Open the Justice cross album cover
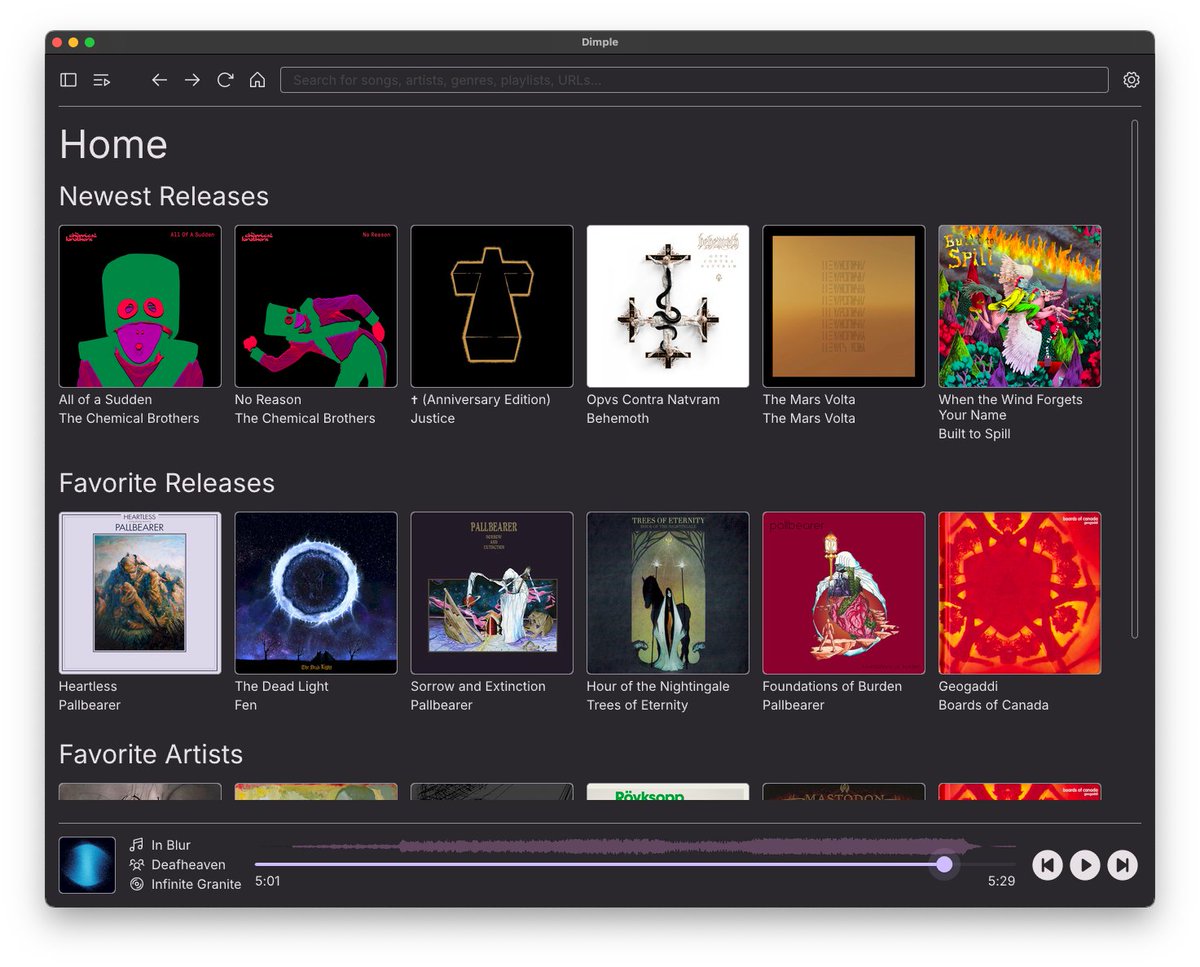1200x967 pixels. click(492, 306)
